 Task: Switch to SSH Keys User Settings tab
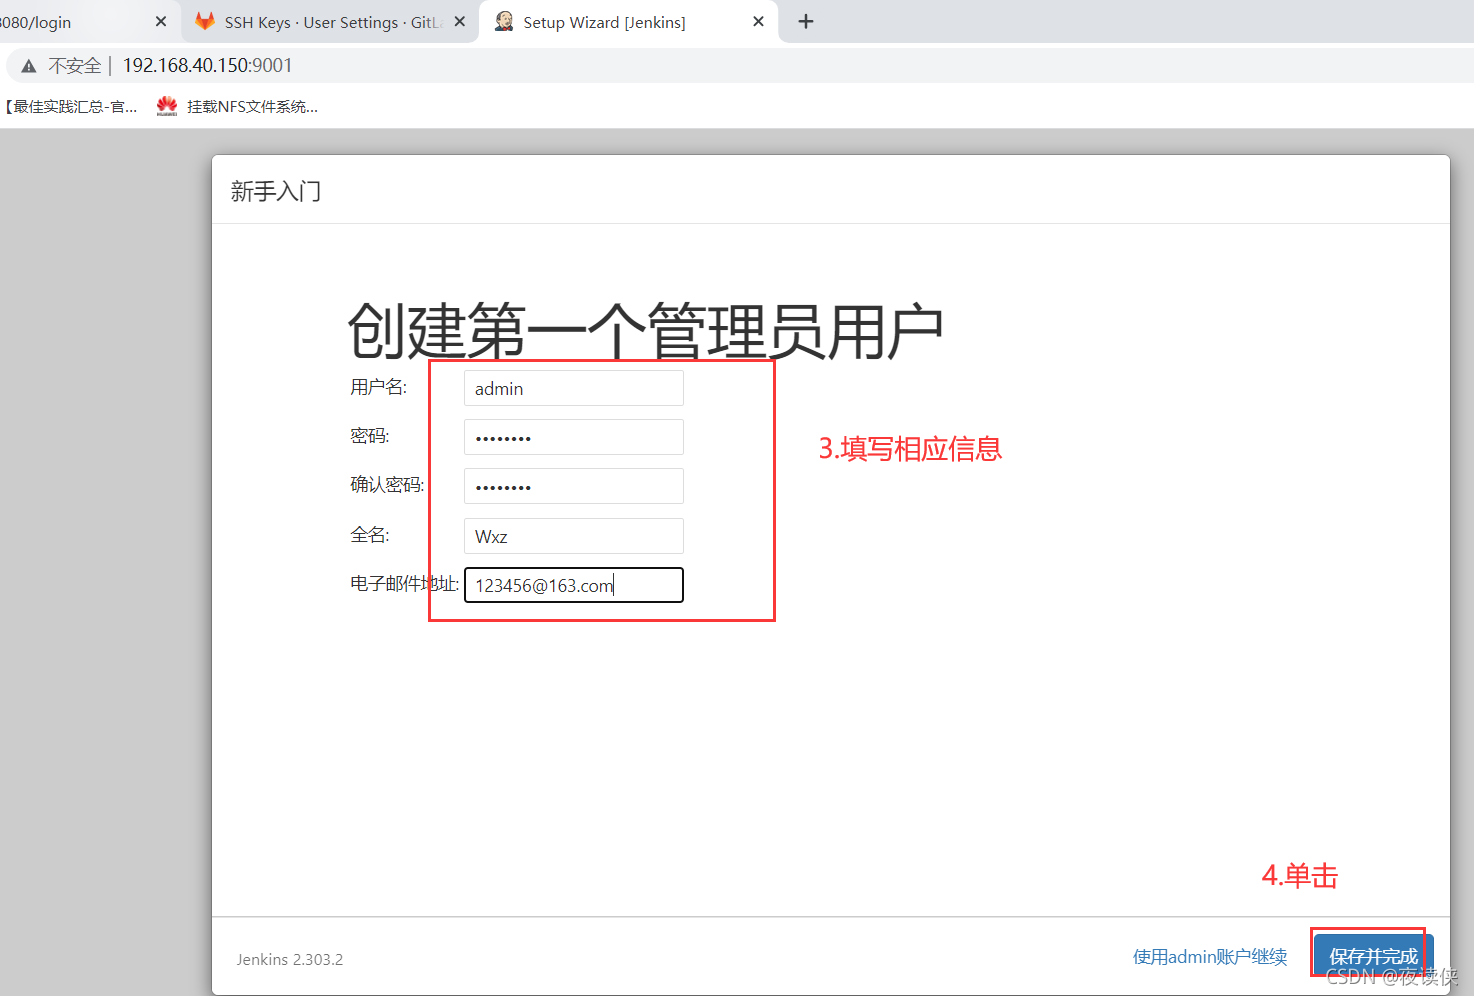(330, 22)
